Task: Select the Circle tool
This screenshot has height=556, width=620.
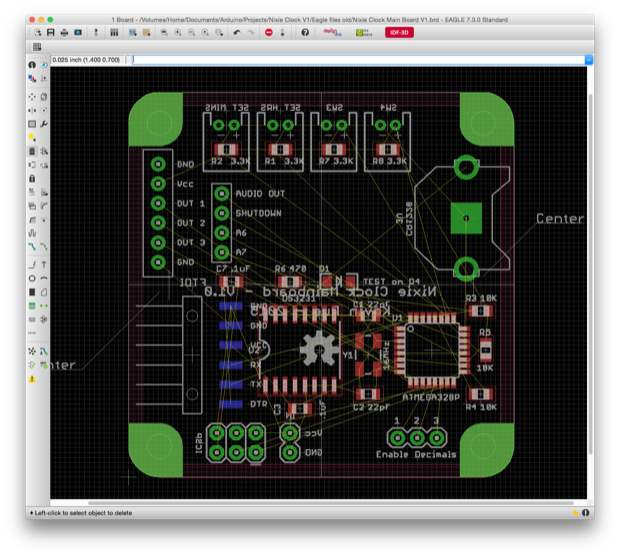Action: [32, 278]
